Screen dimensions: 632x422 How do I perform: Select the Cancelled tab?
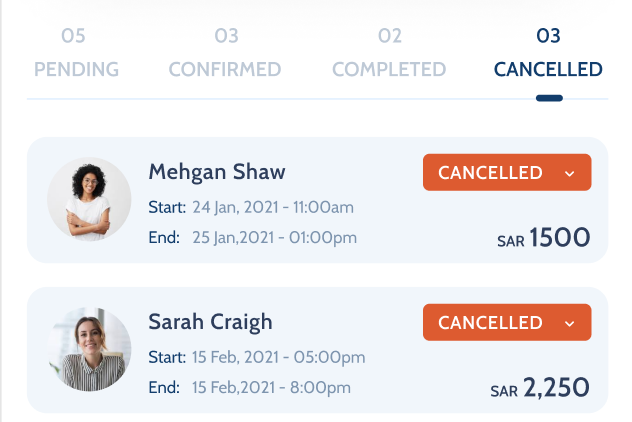(548, 69)
